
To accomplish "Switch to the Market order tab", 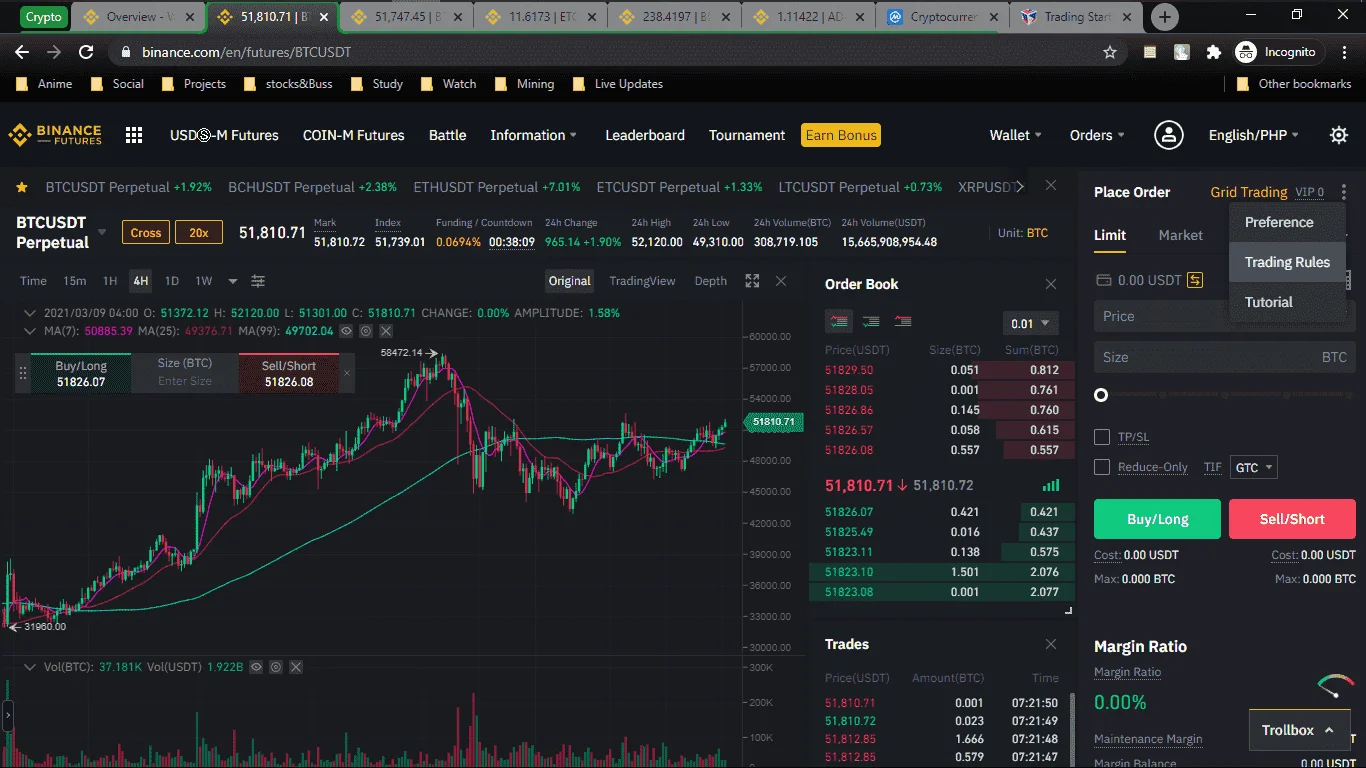I will [x=1180, y=235].
